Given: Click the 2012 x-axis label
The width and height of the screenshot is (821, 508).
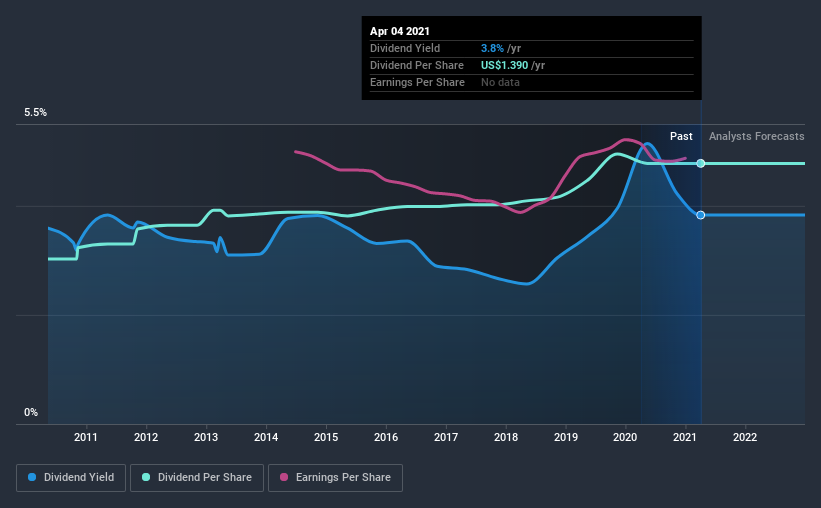Looking at the screenshot, I should coord(146,437).
